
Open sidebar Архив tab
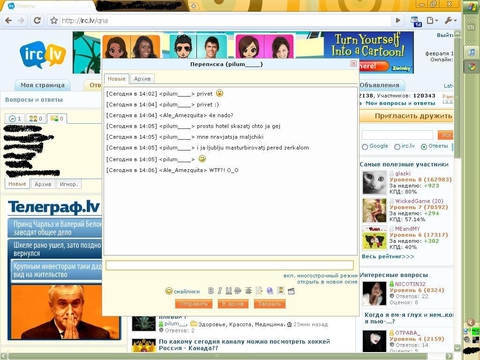point(43,184)
